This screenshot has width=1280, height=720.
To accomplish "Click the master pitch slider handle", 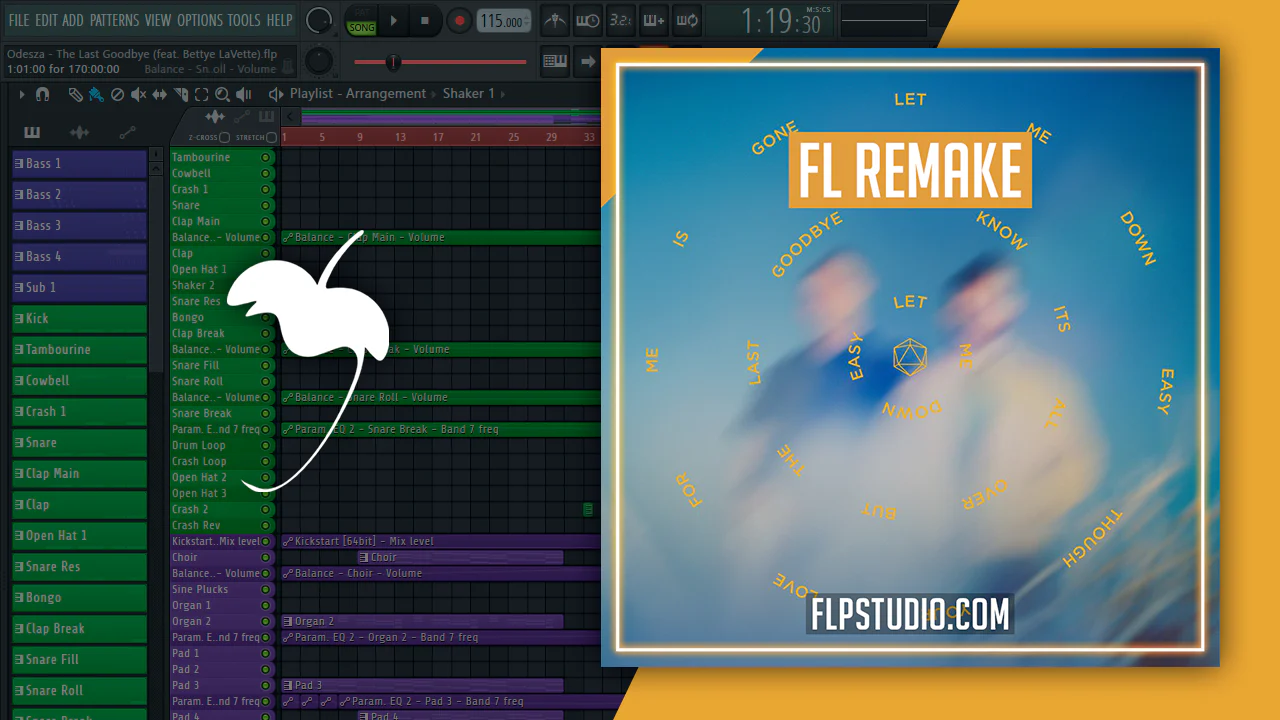I will point(393,62).
